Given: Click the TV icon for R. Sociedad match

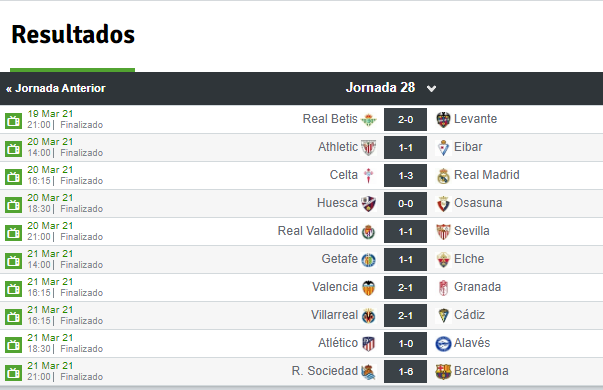Looking at the screenshot, I should [13, 373].
